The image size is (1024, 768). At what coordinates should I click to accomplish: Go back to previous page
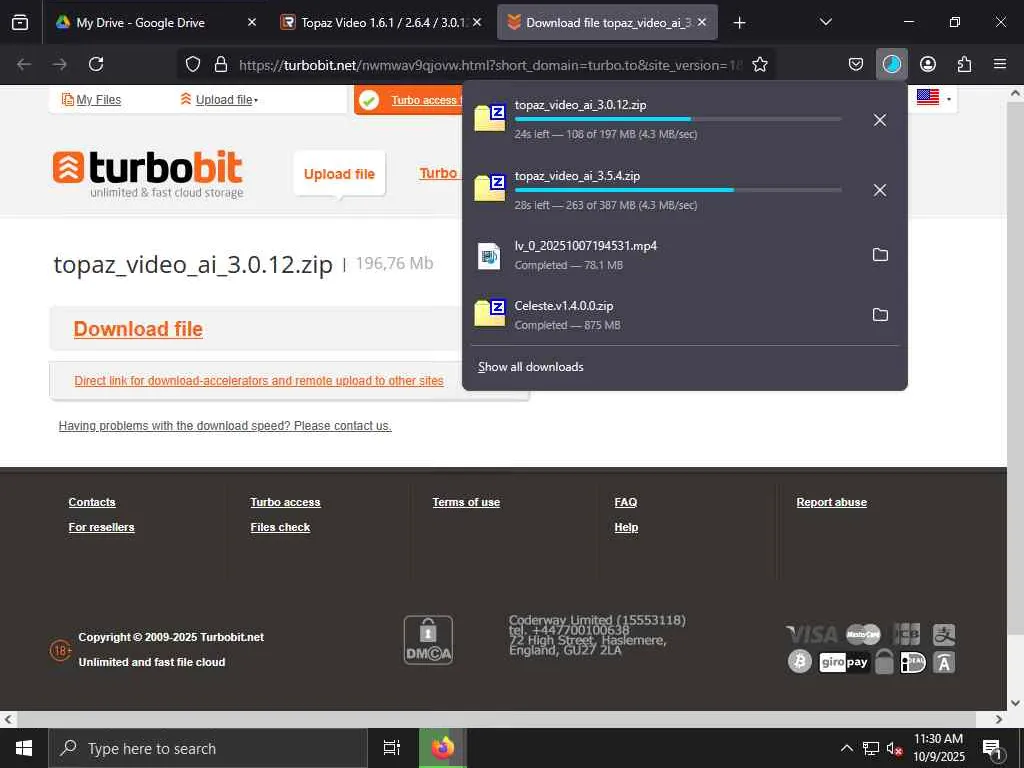(x=24, y=64)
